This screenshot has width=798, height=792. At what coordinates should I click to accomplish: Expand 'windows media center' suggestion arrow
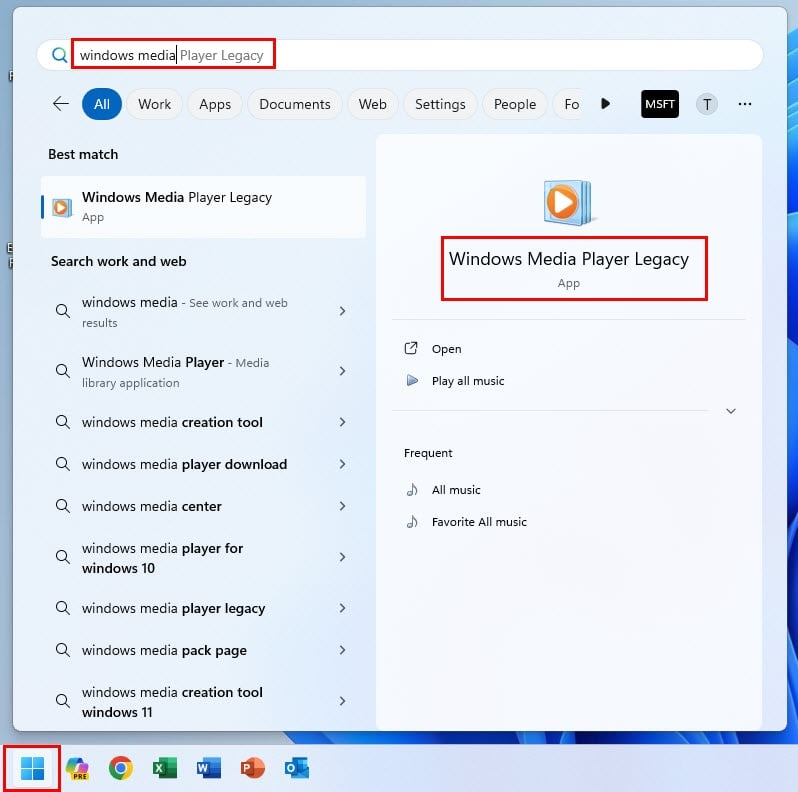pyautogui.click(x=343, y=506)
